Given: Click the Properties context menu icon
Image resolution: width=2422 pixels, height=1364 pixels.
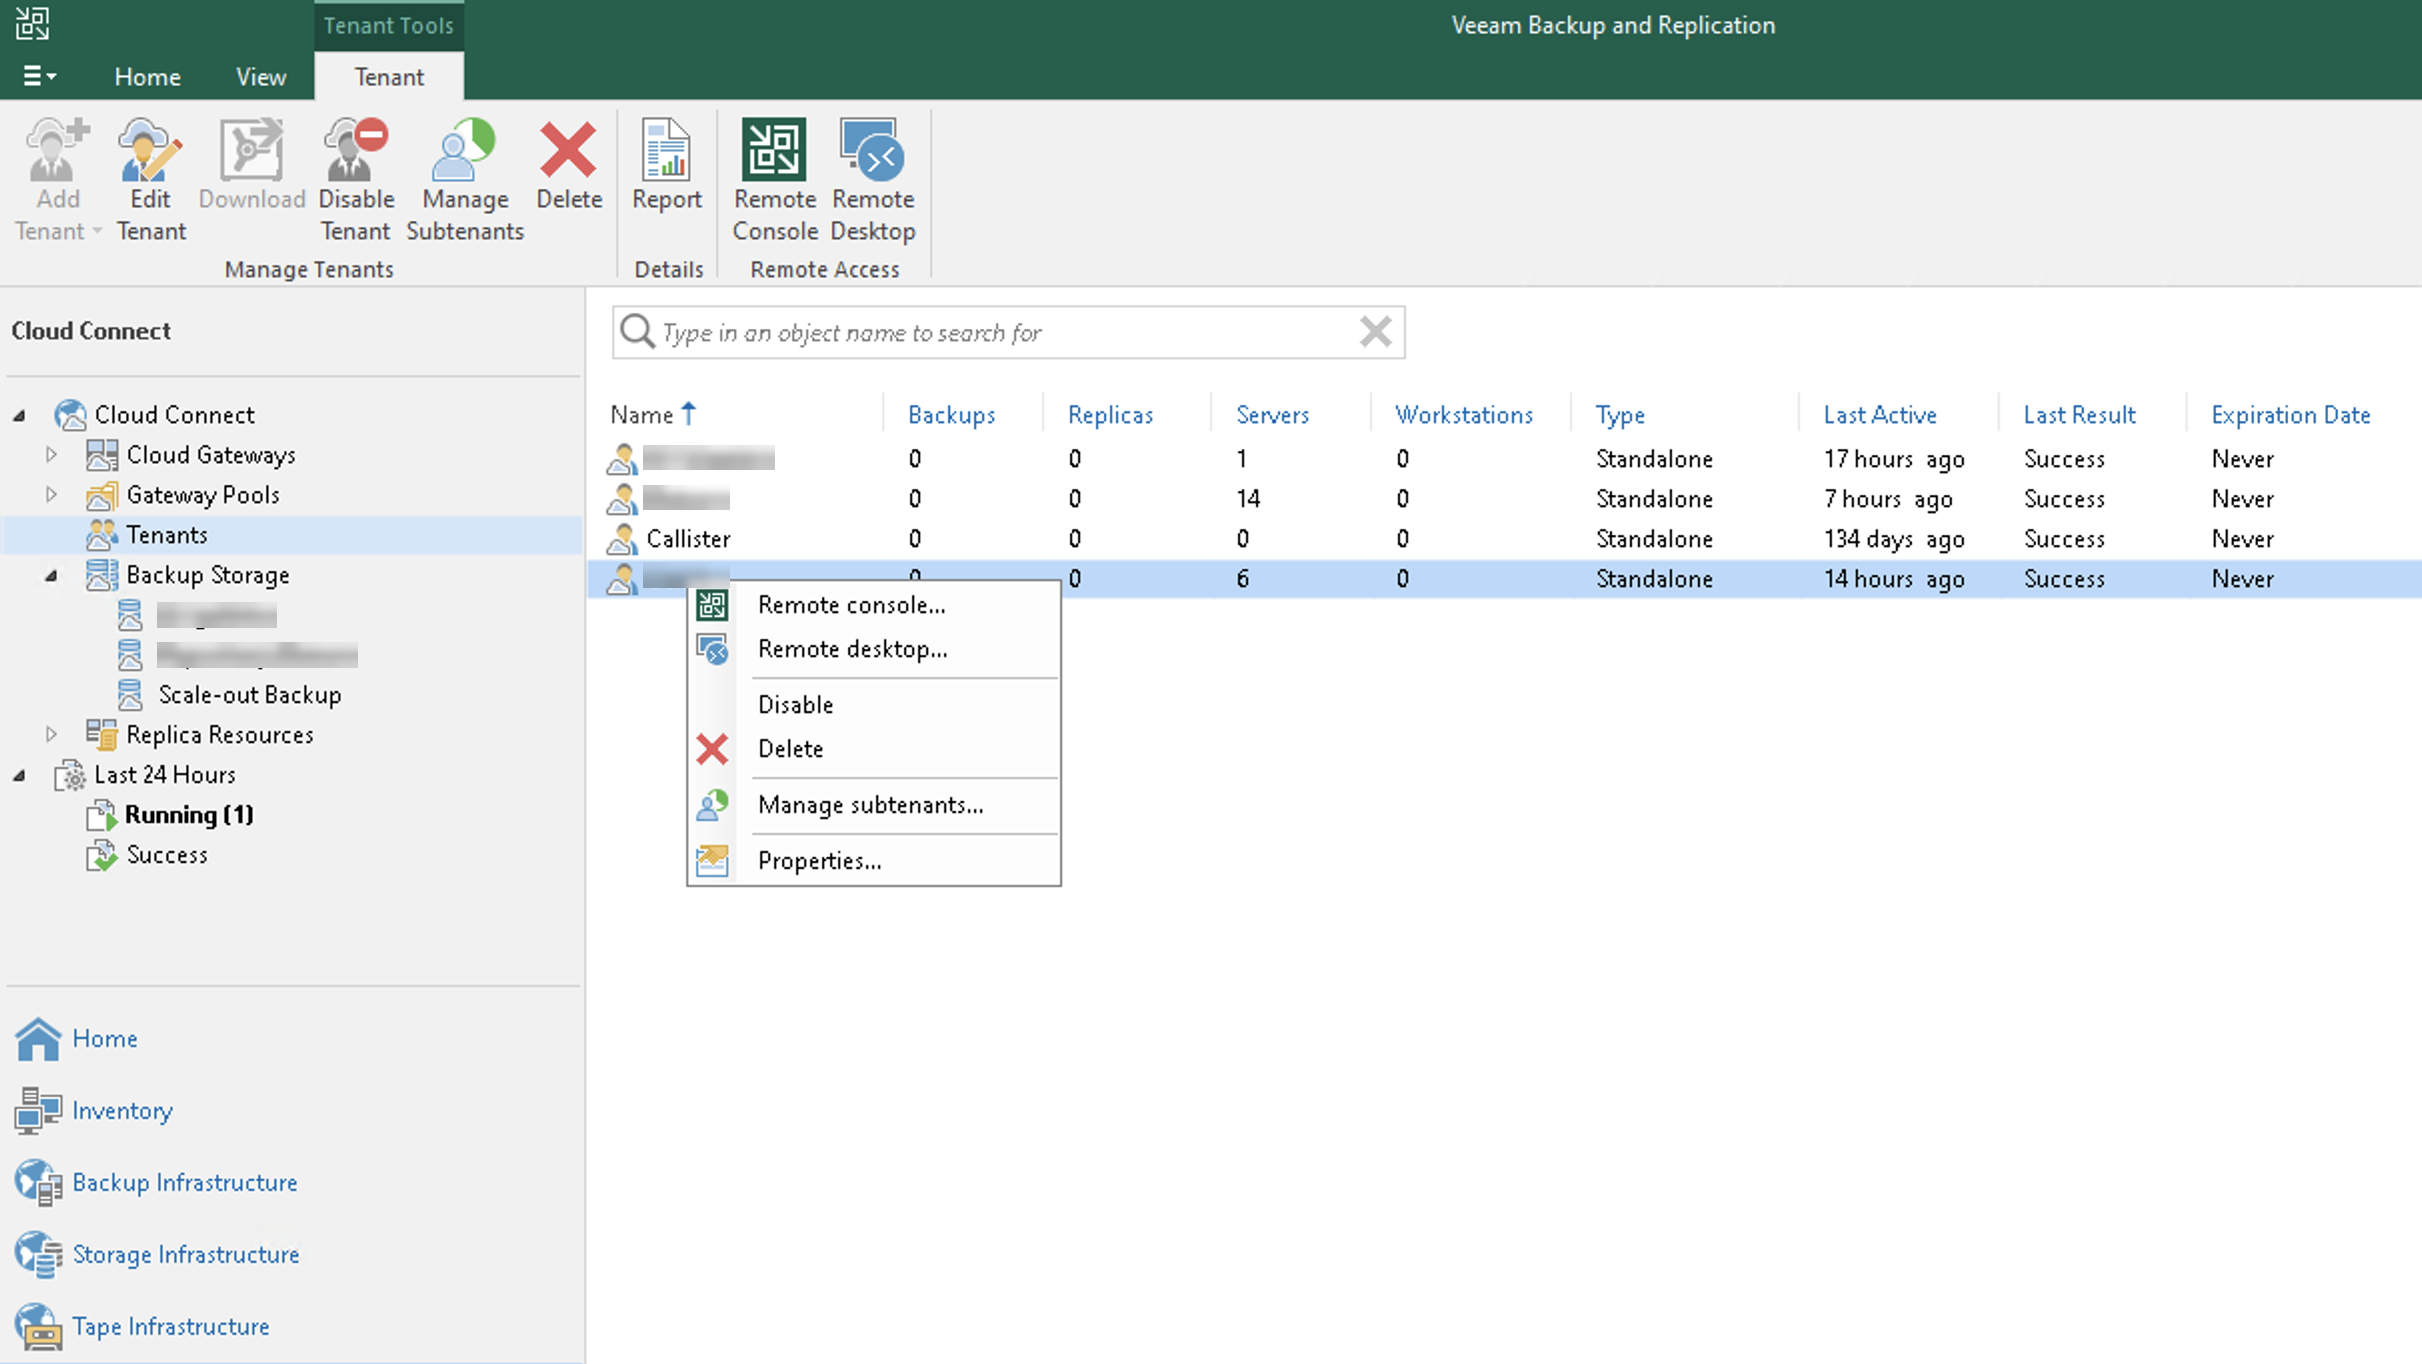Looking at the screenshot, I should [x=712, y=861].
